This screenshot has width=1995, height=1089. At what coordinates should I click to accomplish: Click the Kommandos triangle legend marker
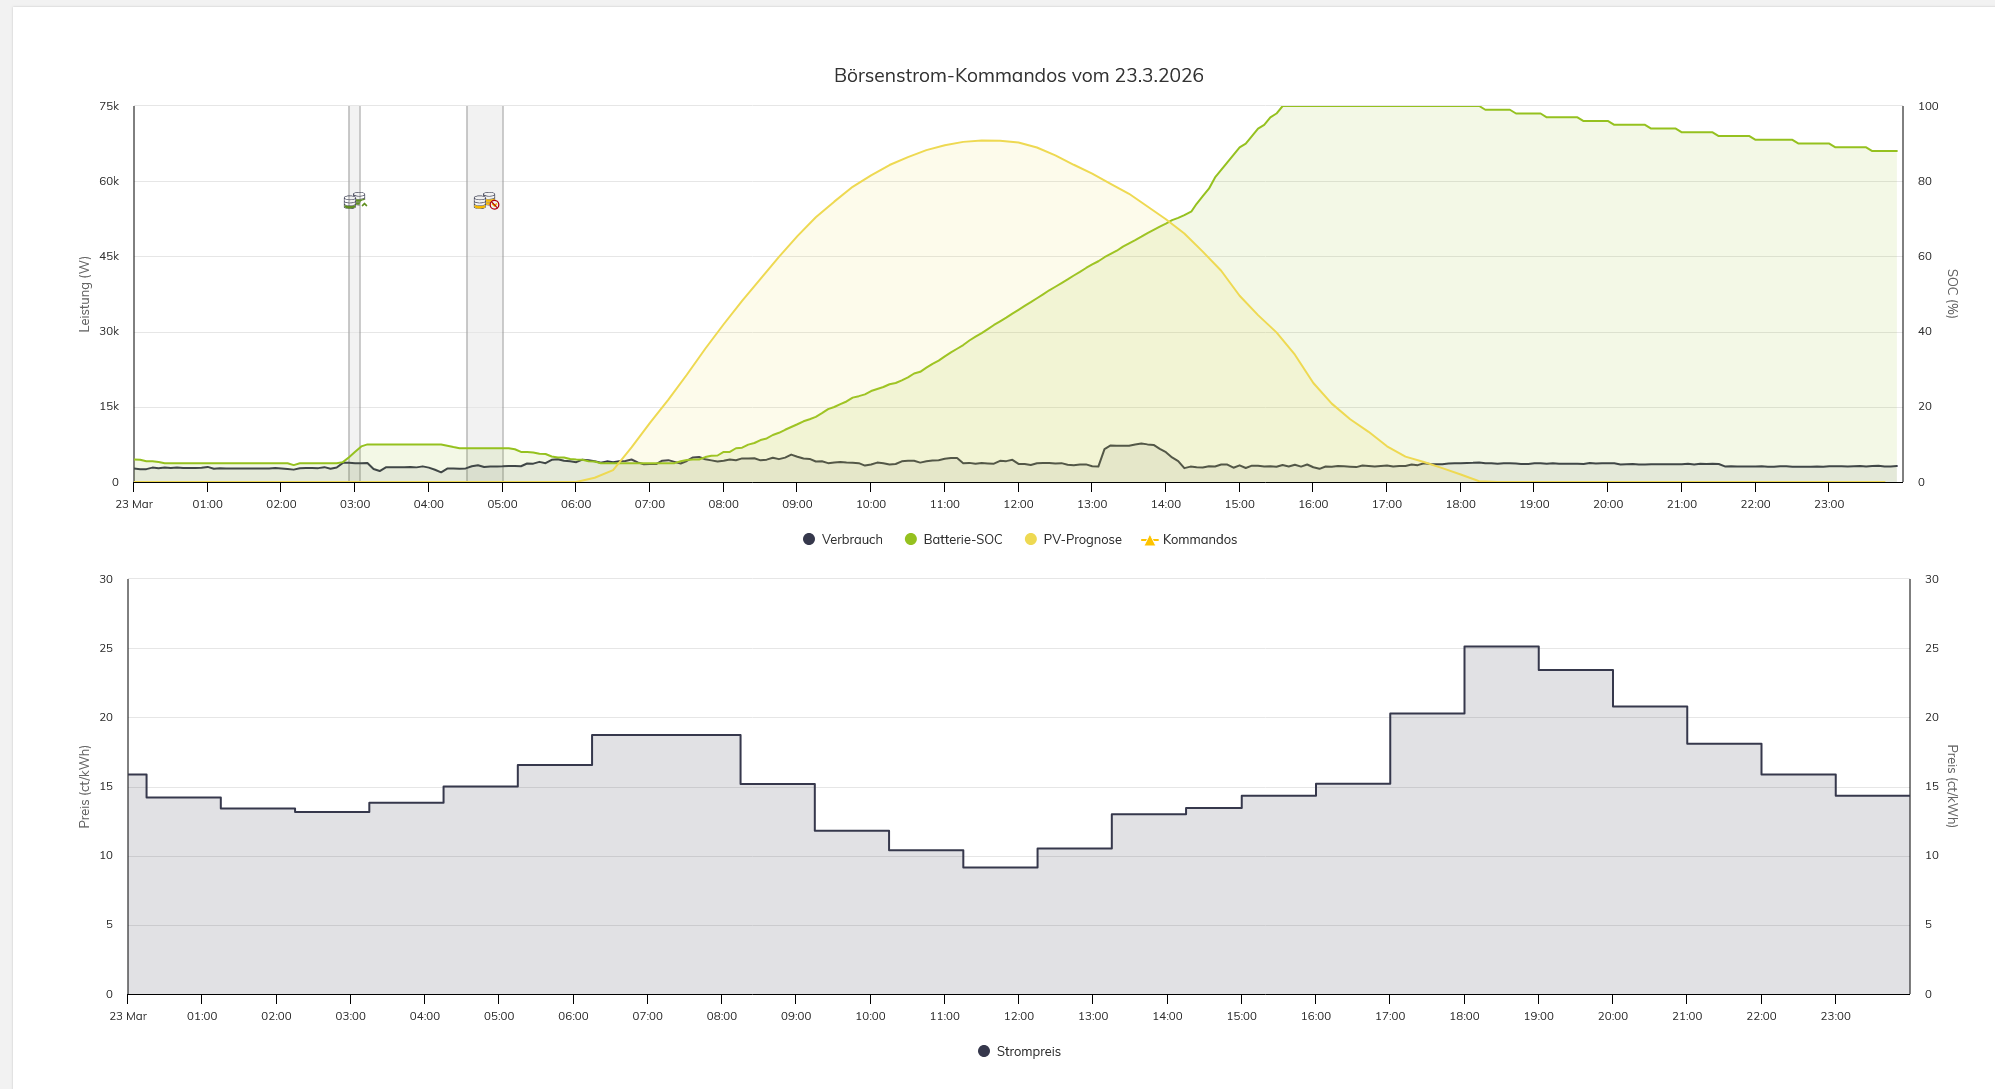(1149, 541)
